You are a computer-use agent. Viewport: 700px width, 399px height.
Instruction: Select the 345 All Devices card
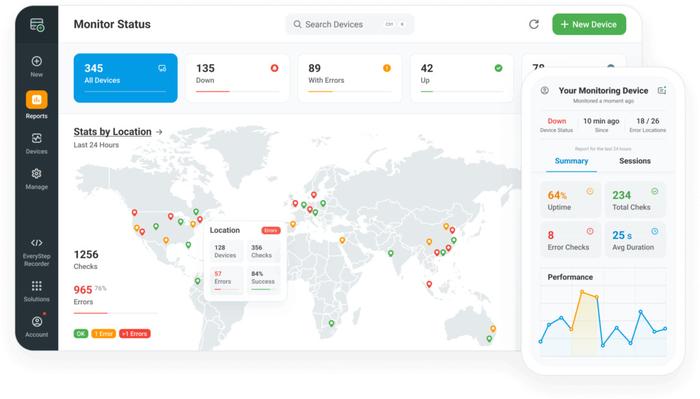point(125,78)
